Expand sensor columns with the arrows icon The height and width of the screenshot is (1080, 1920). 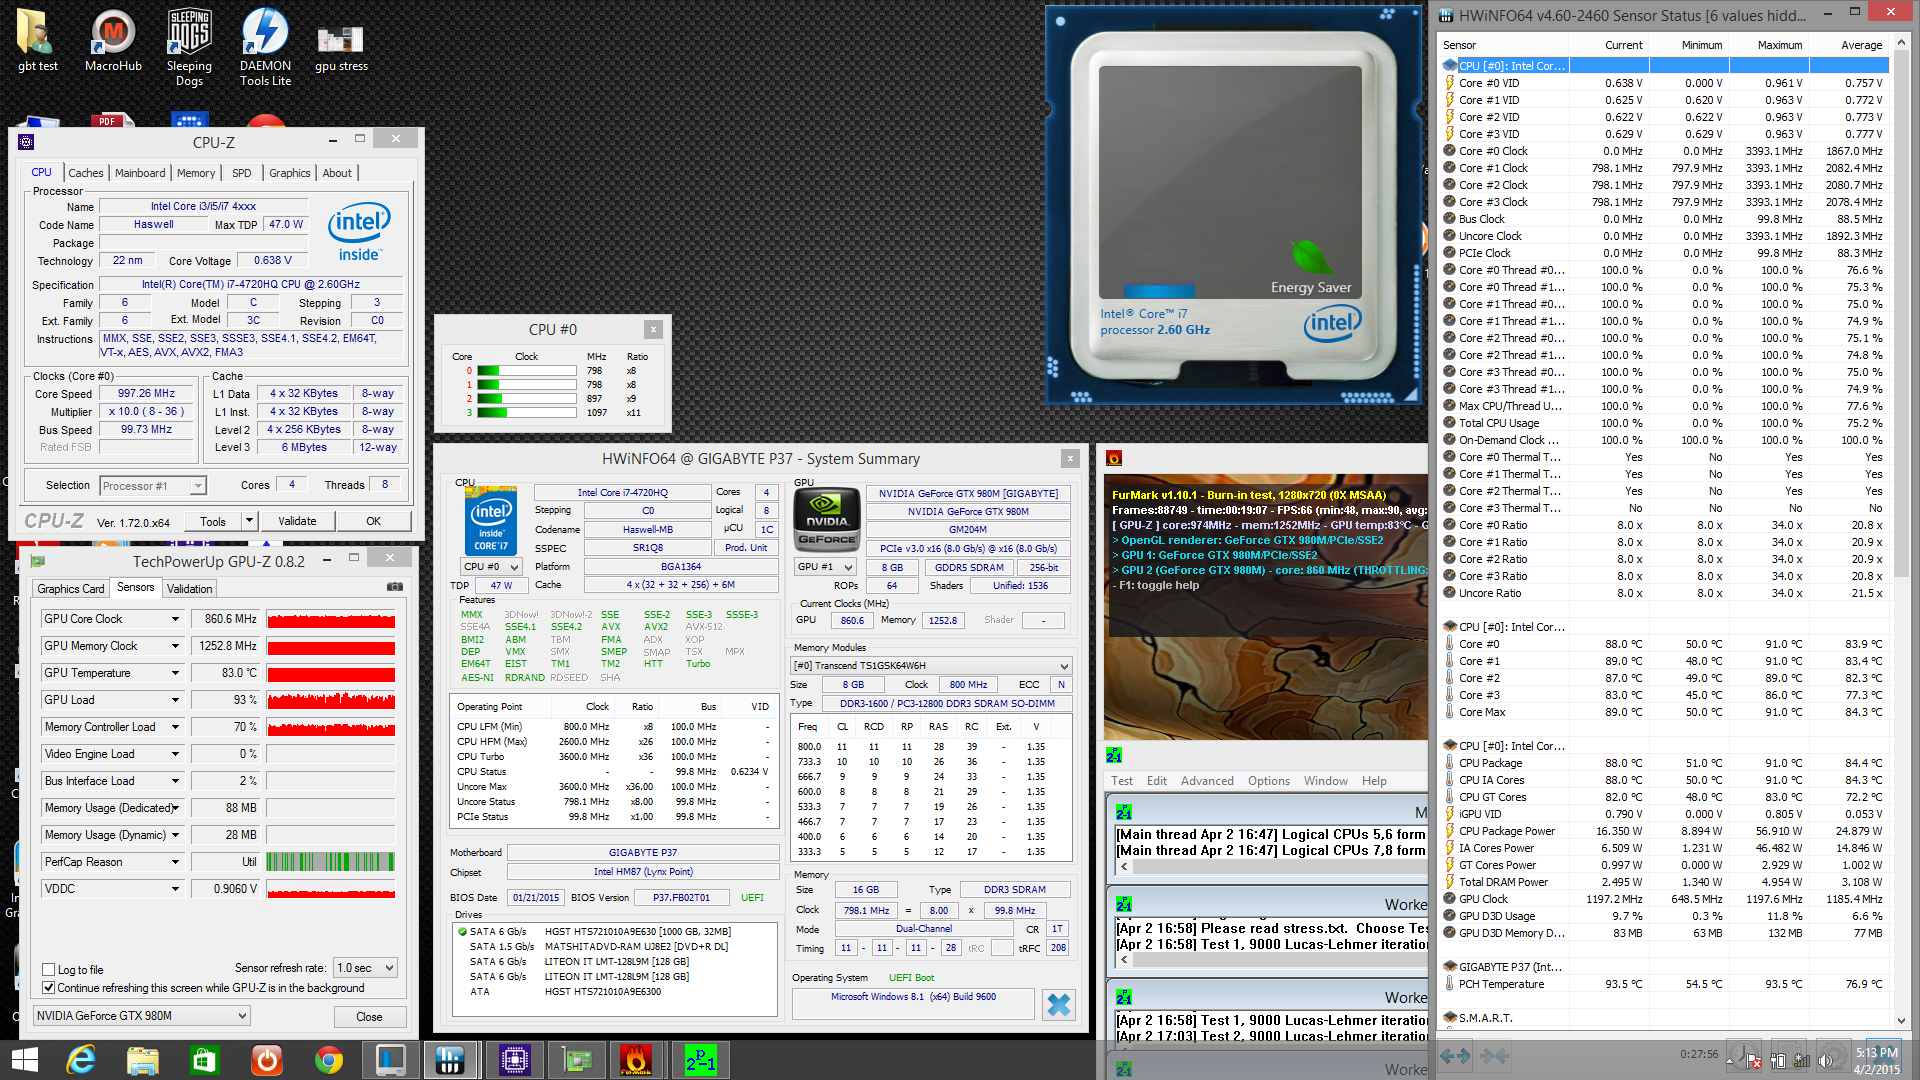(x=1455, y=1055)
